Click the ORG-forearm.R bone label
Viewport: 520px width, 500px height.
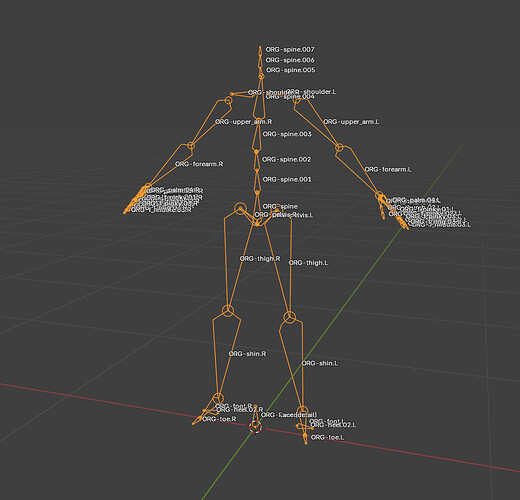coord(199,164)
